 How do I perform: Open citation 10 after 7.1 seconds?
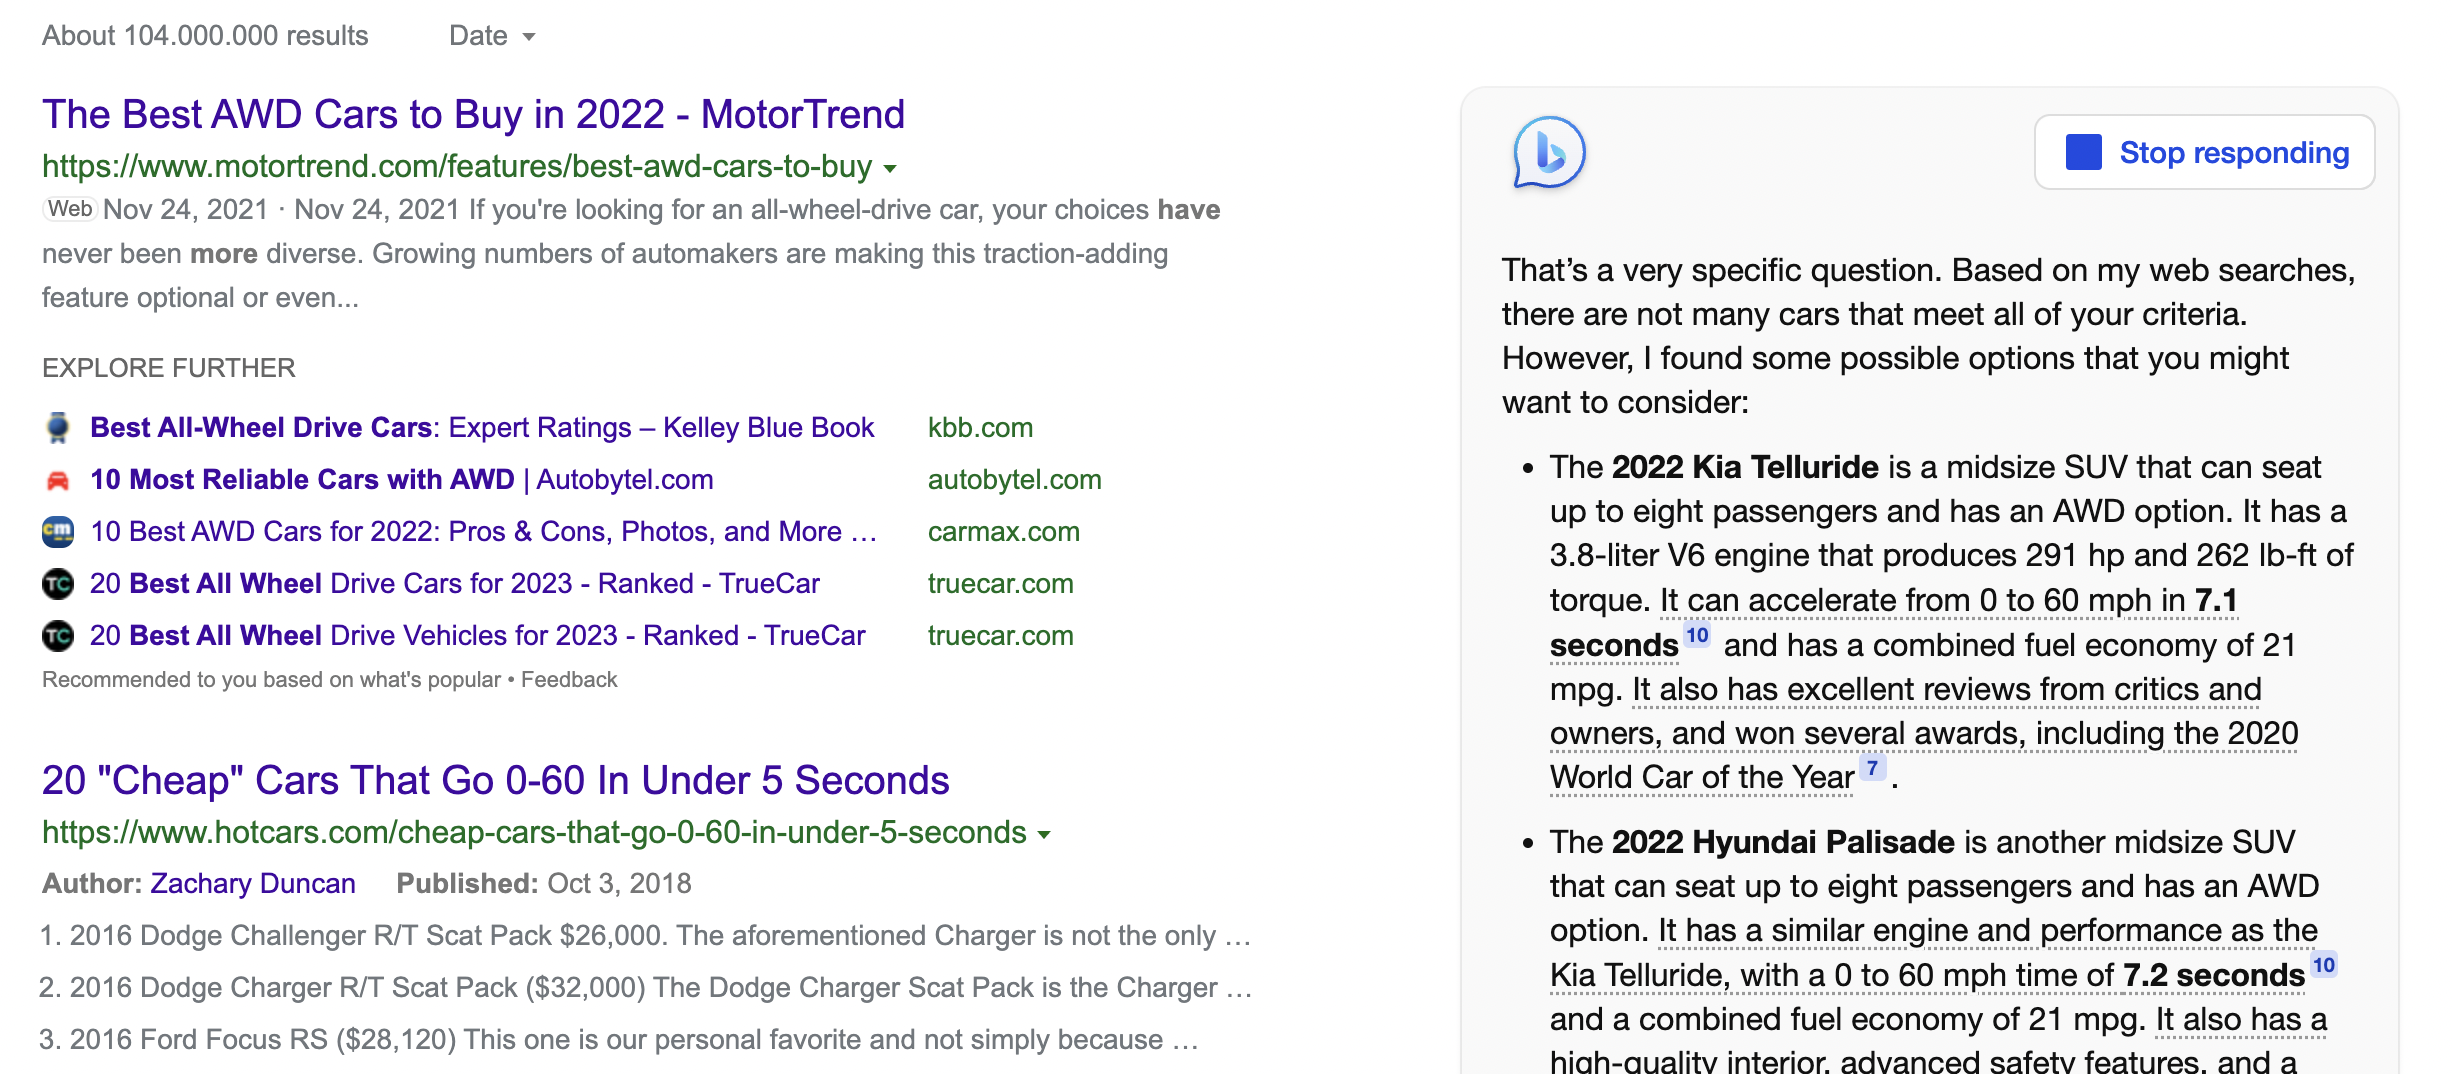pos(1697,636)
